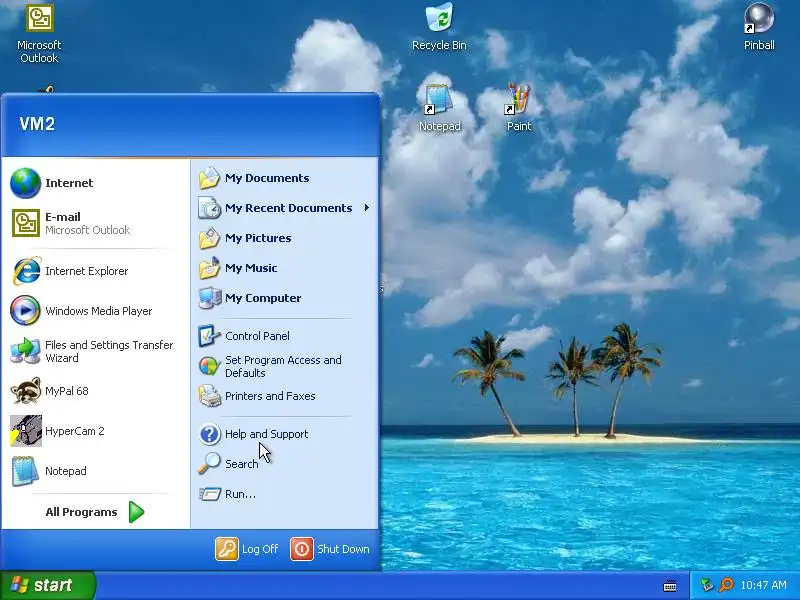The height and width of the screenshot is (600, 800).
Task: Open the Search label
Action: pyautogui.click(x=241, y=464)
